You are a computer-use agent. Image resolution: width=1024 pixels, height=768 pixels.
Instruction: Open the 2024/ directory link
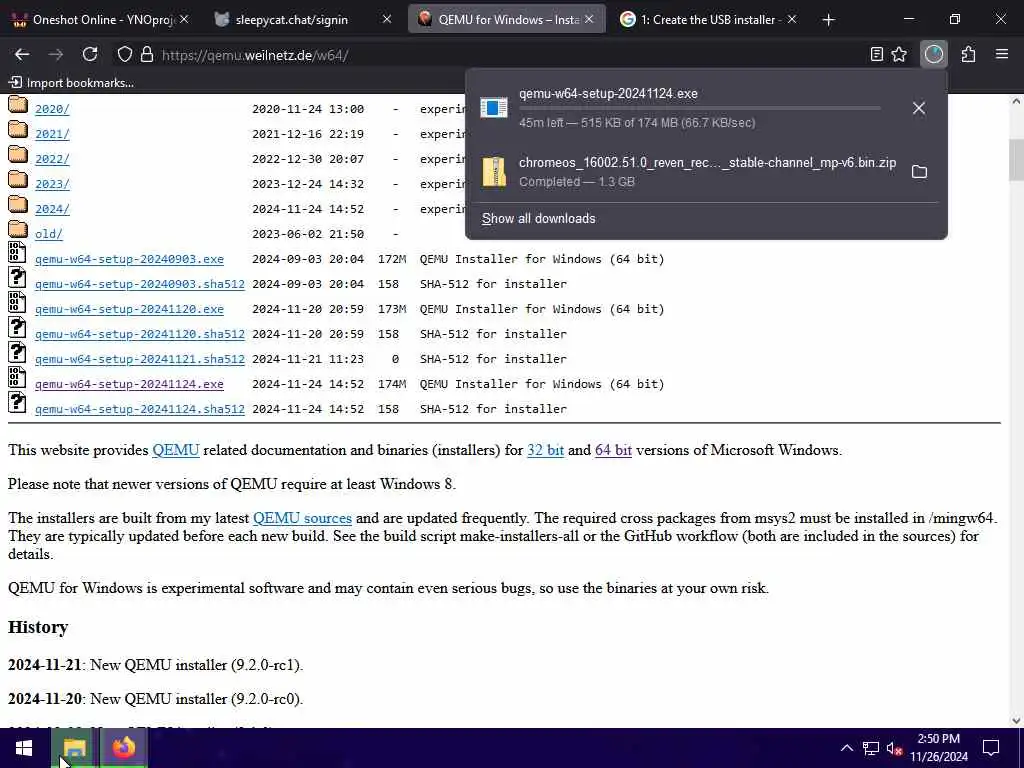(x=52, y=209)
